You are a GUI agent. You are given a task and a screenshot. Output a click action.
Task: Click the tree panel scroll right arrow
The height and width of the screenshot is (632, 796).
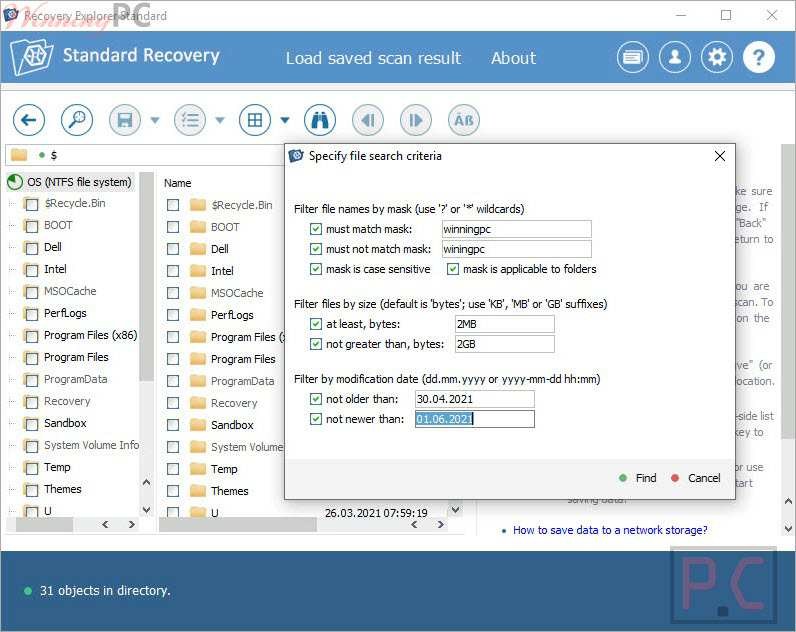coord(131,524)
